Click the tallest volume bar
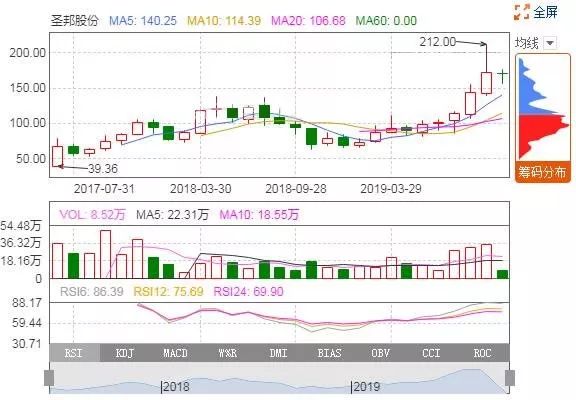This screenshot has width=576, height=400. pos(105,254)
